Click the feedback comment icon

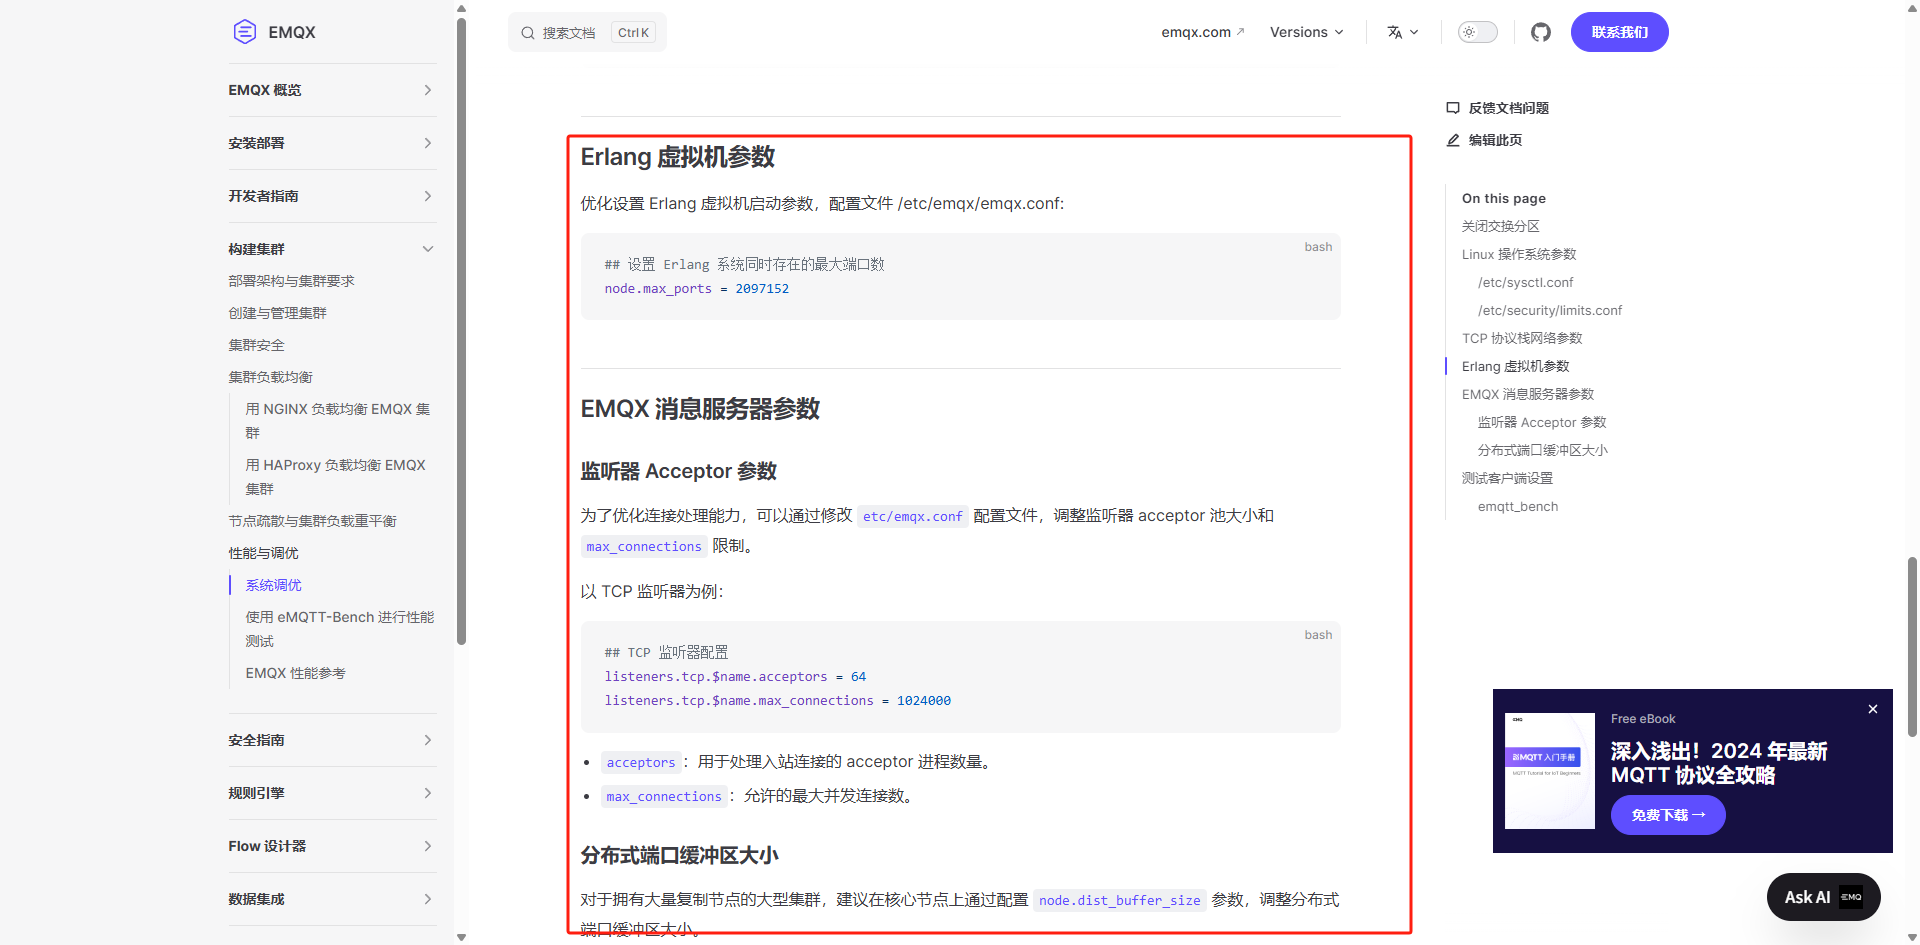point(1453,108)
